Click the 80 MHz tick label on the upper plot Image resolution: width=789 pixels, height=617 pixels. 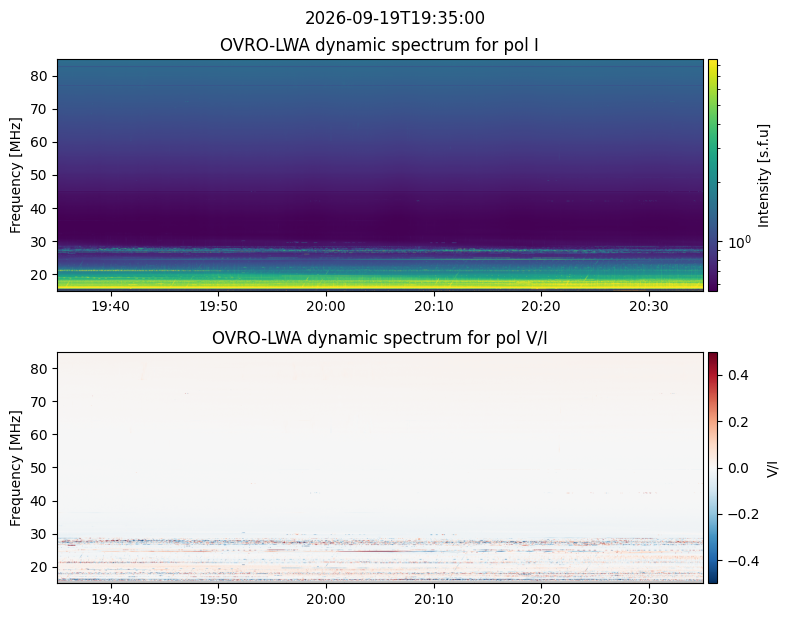tap(39, 76)
